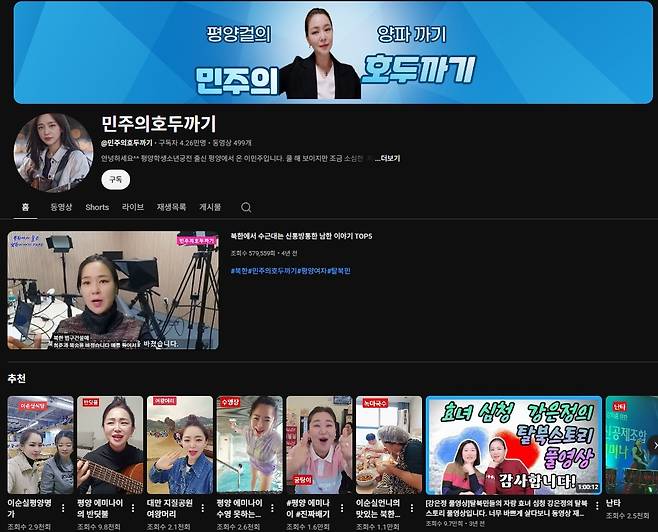
Task: Click the title 평양 예미나이의 반딧불
Action: (x=100, y=508)
